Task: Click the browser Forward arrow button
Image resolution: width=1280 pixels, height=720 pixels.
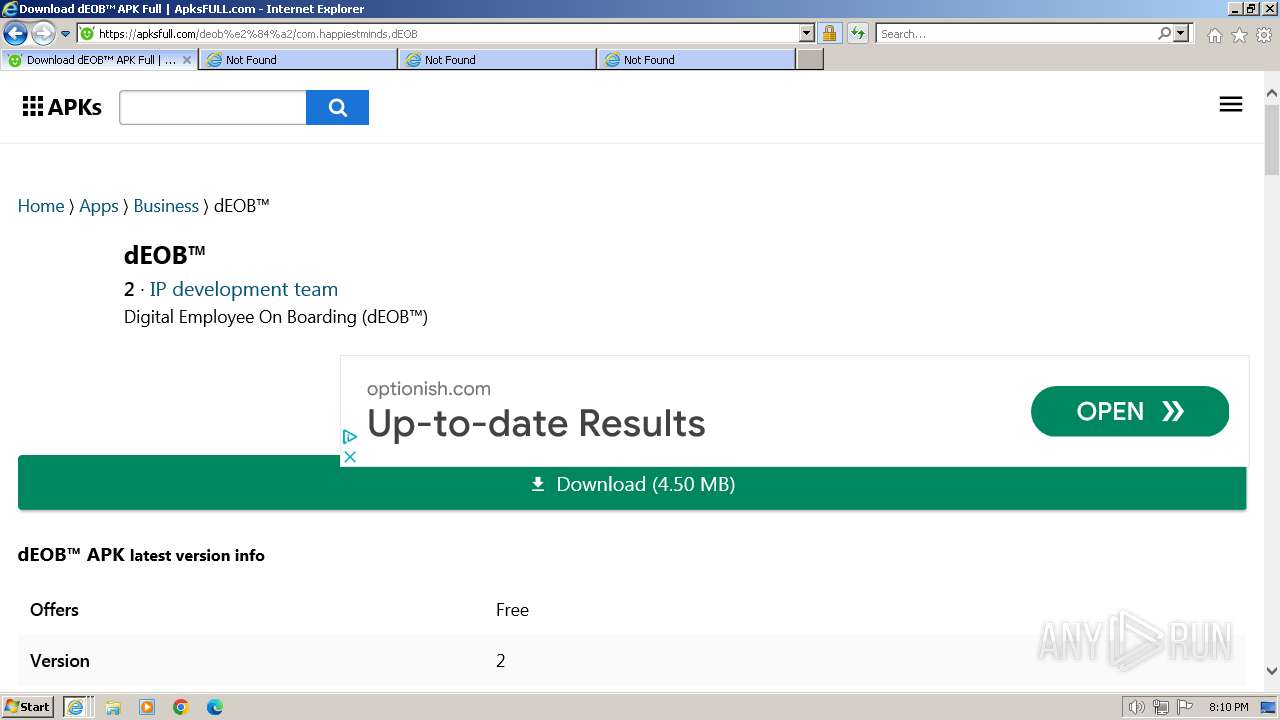Action: 42,33
